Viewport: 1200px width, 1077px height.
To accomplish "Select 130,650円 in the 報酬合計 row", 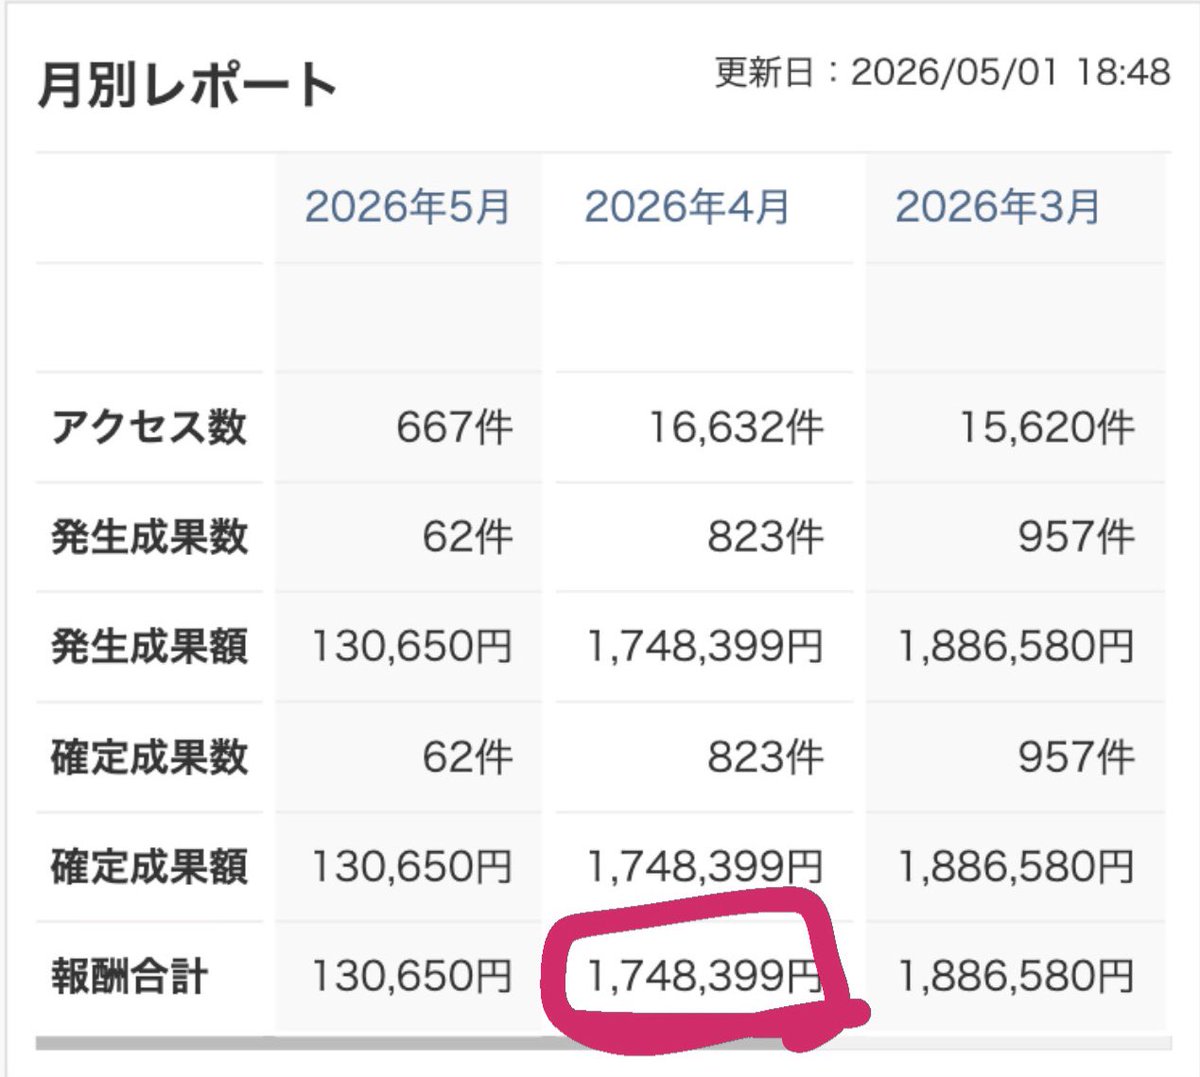I will tap(412, 978).
